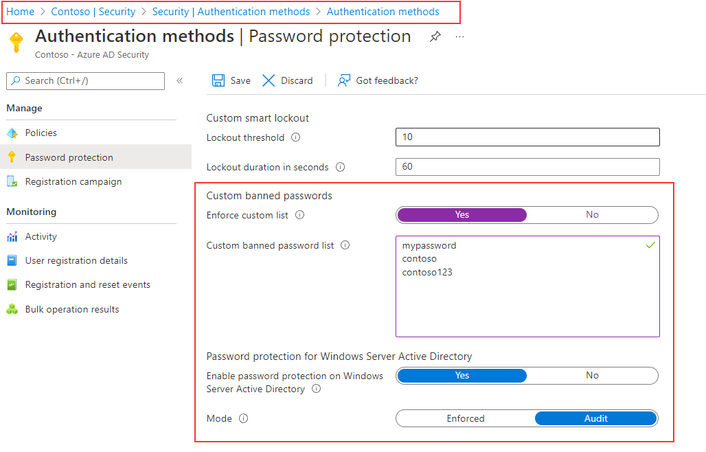Collapse the sidebar with the double chevron
706x452 pixels.
click(x=179, y=81)
